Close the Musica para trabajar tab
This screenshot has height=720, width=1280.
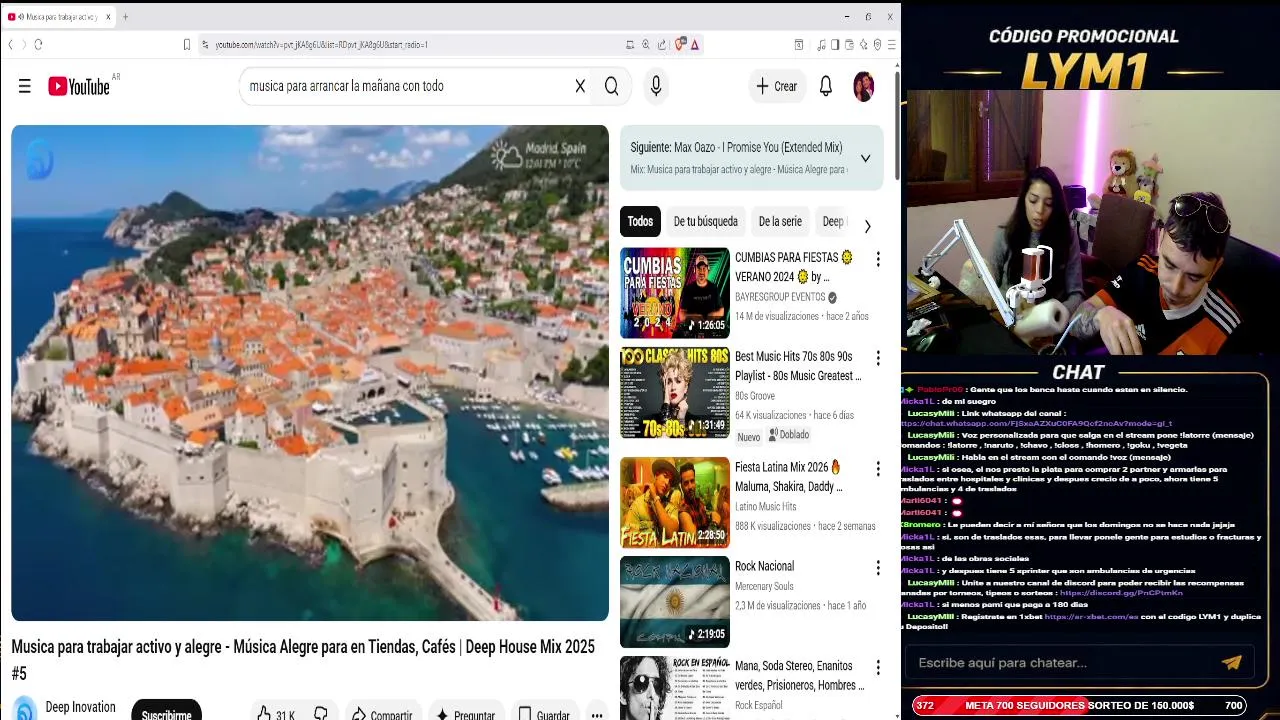point(106,17)
